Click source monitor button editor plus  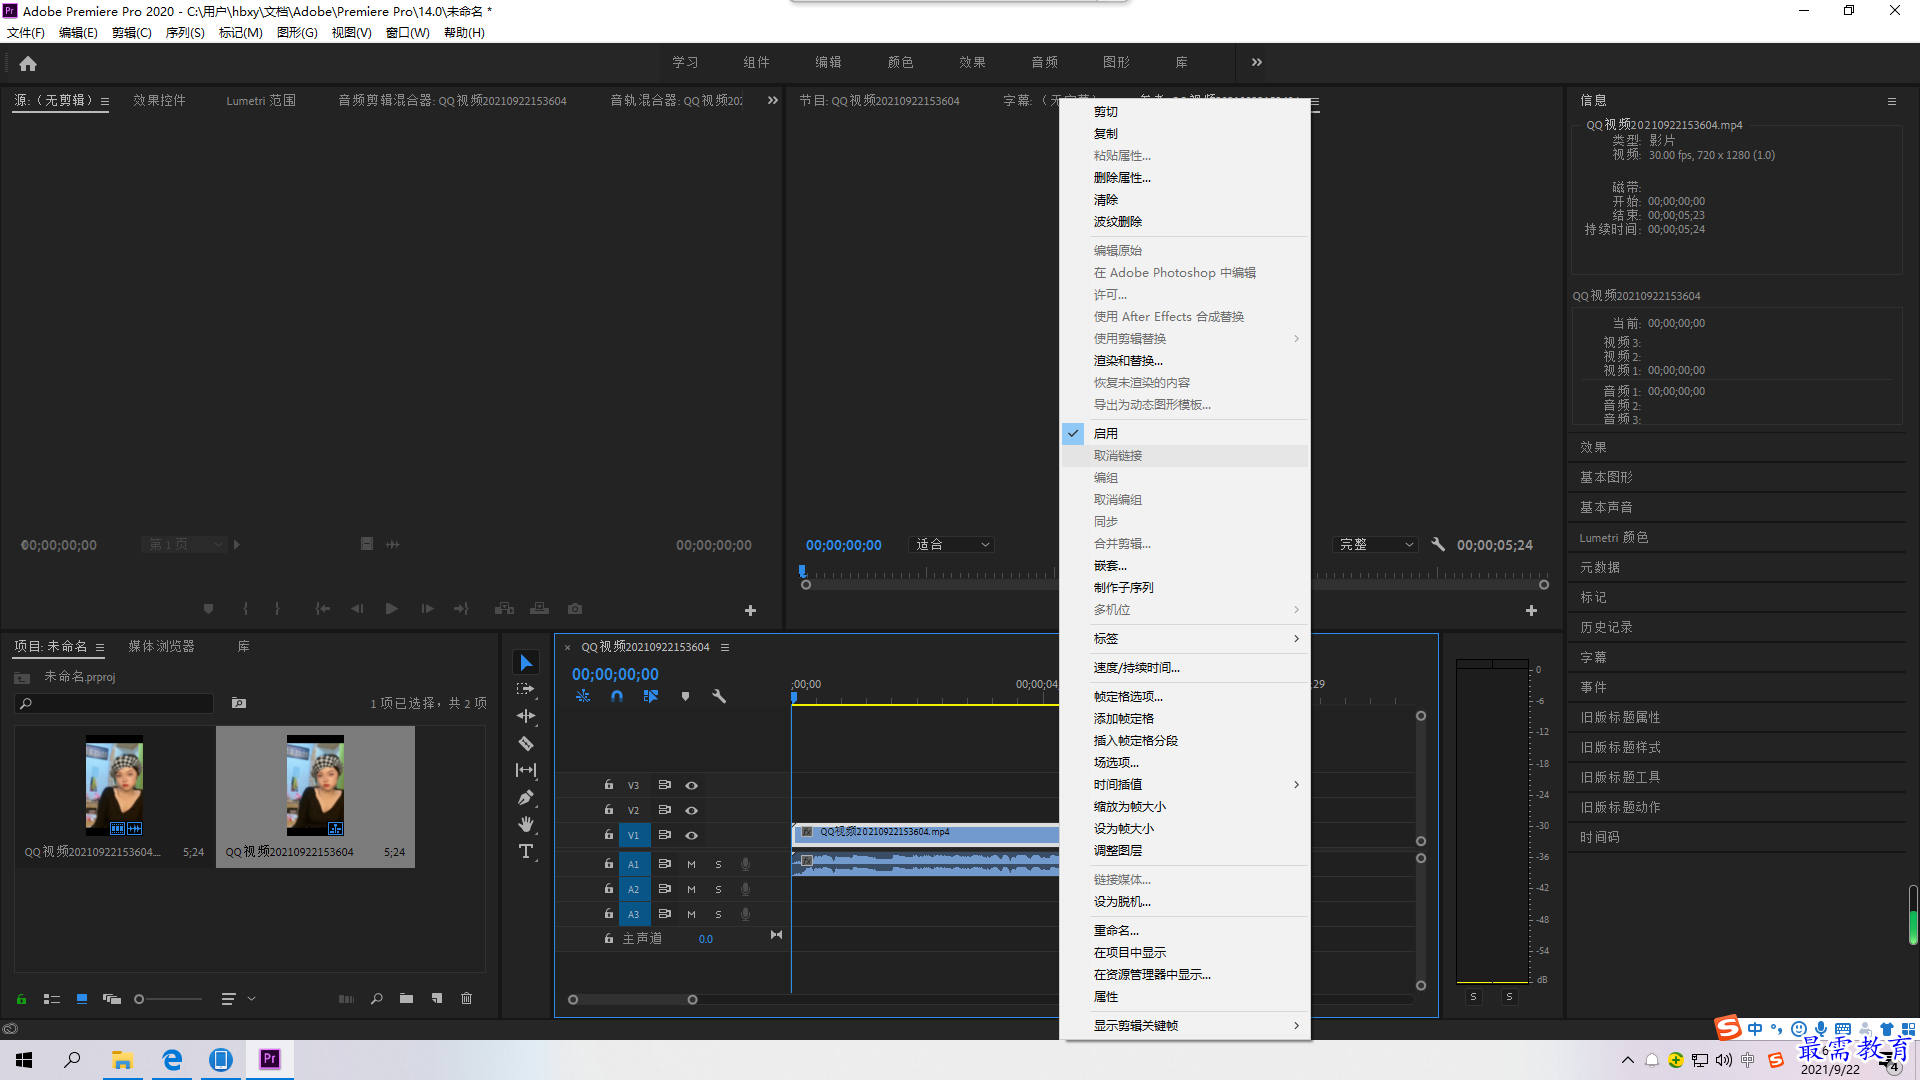[750, 610]
